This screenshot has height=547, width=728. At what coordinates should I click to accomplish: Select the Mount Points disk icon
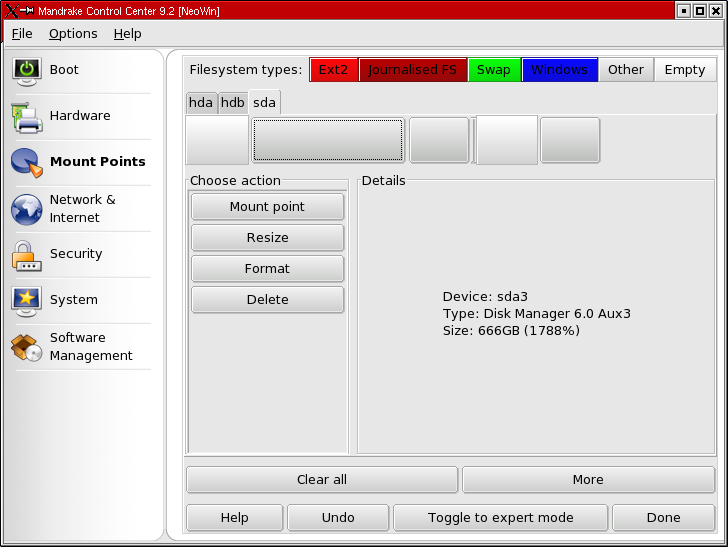point(26,163)
